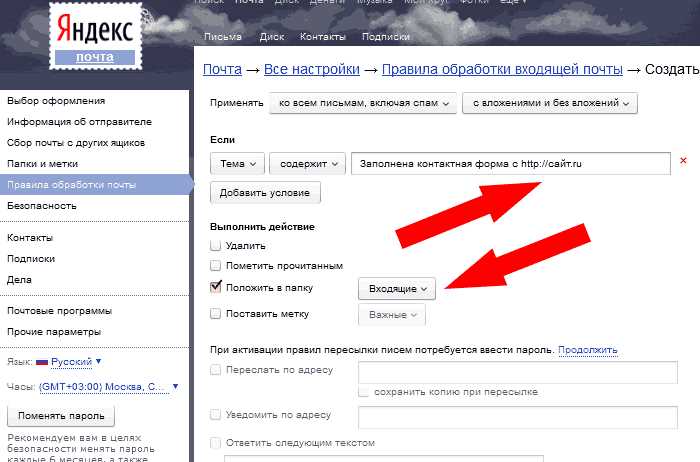Remove condition with red X icon
The image size is (700, 462).
tap(683, 161)
